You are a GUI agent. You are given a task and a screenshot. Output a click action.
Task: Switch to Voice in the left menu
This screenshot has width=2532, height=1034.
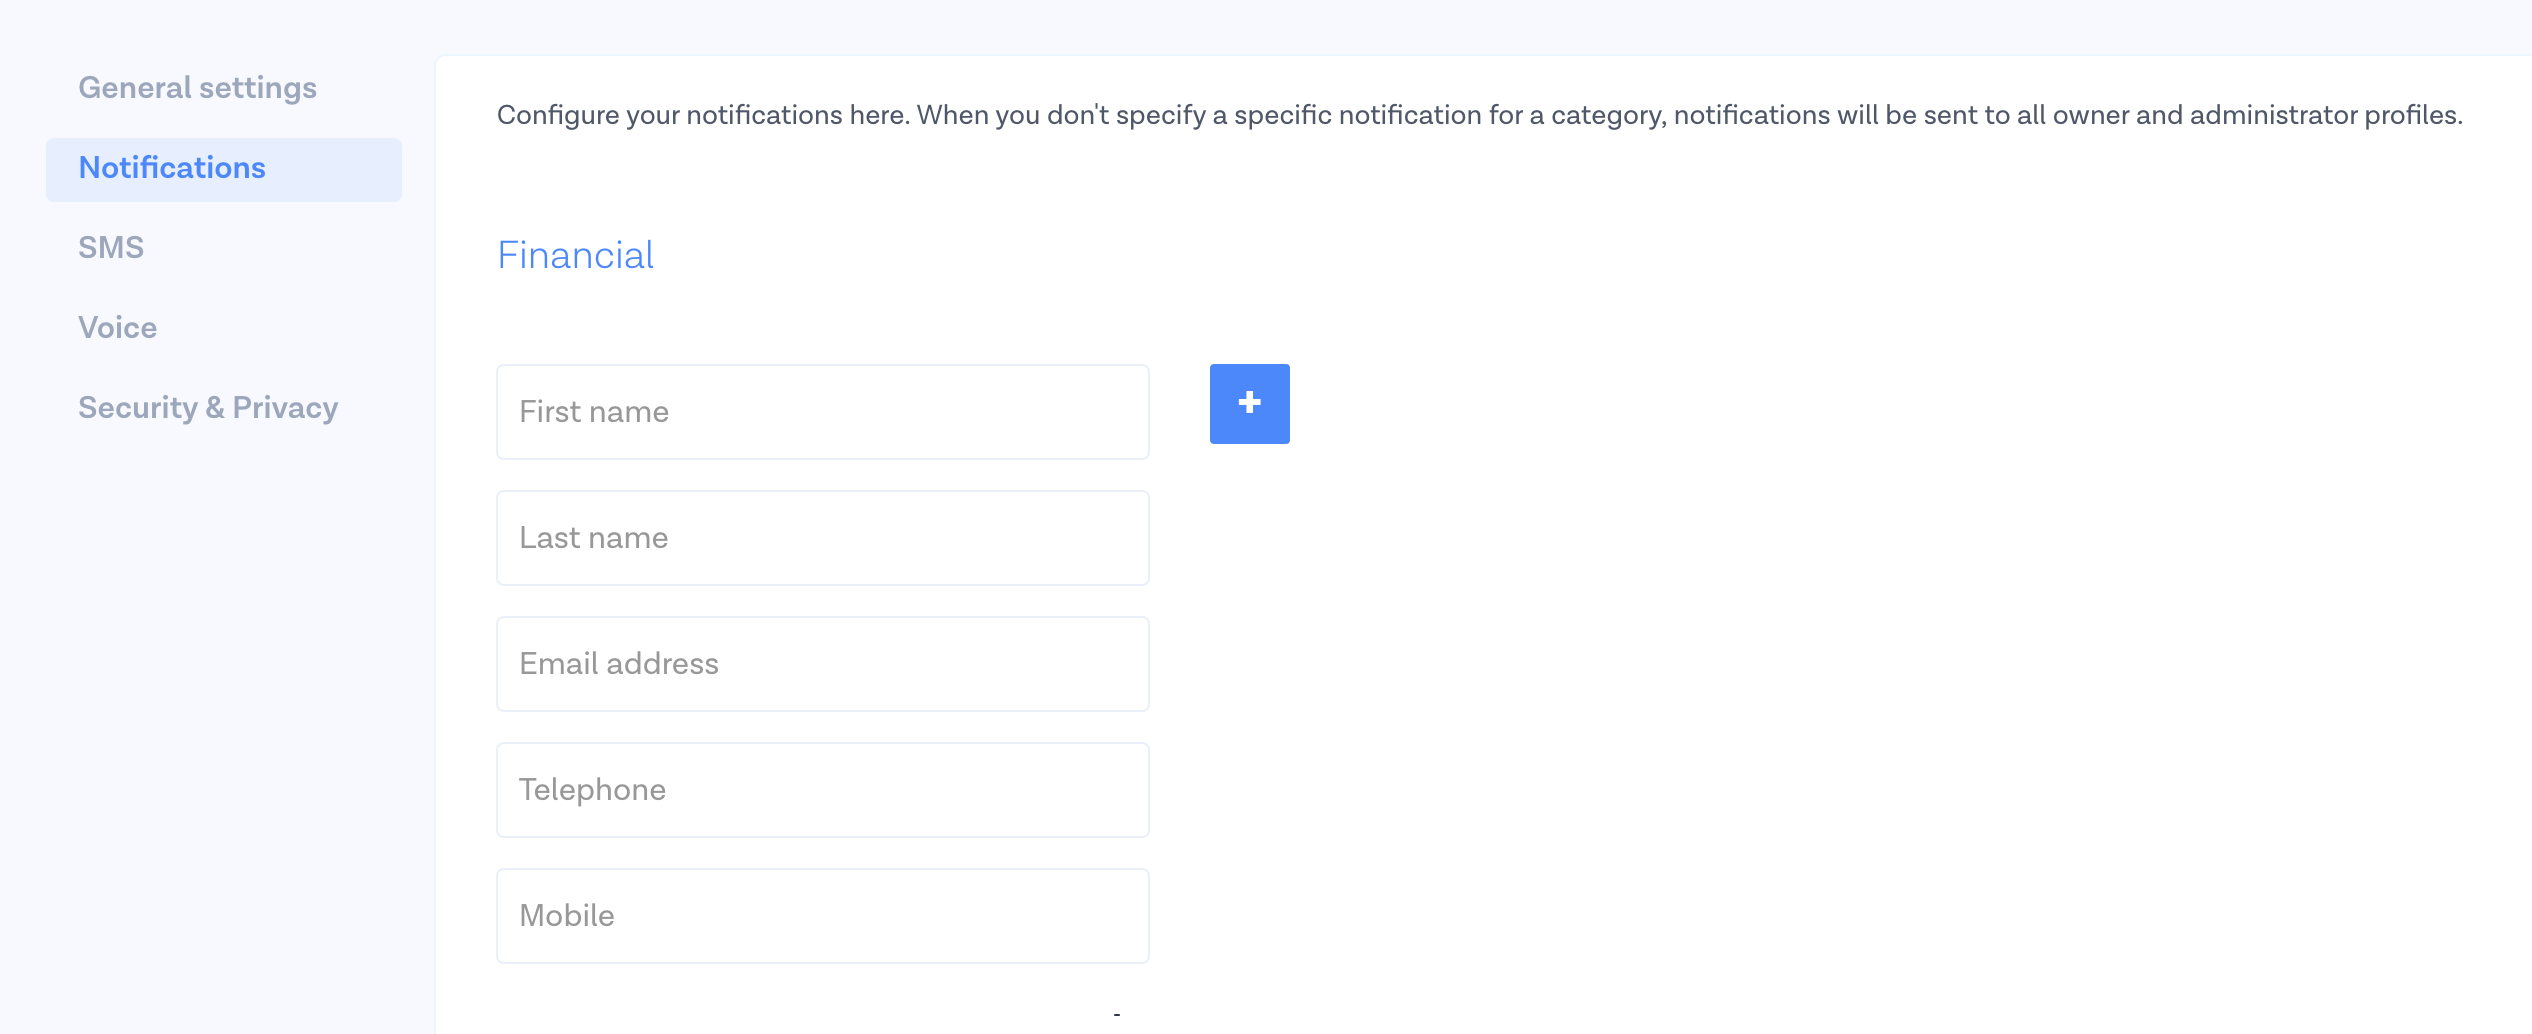click(x=117, y=328)
